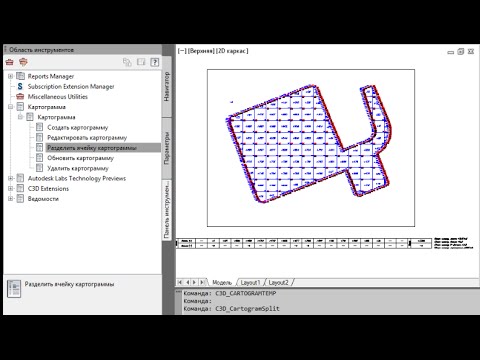The height and width of the screenshot is (360, 480).
Task: Go to next layout tab arrow
Action: [x=194, y=282]
